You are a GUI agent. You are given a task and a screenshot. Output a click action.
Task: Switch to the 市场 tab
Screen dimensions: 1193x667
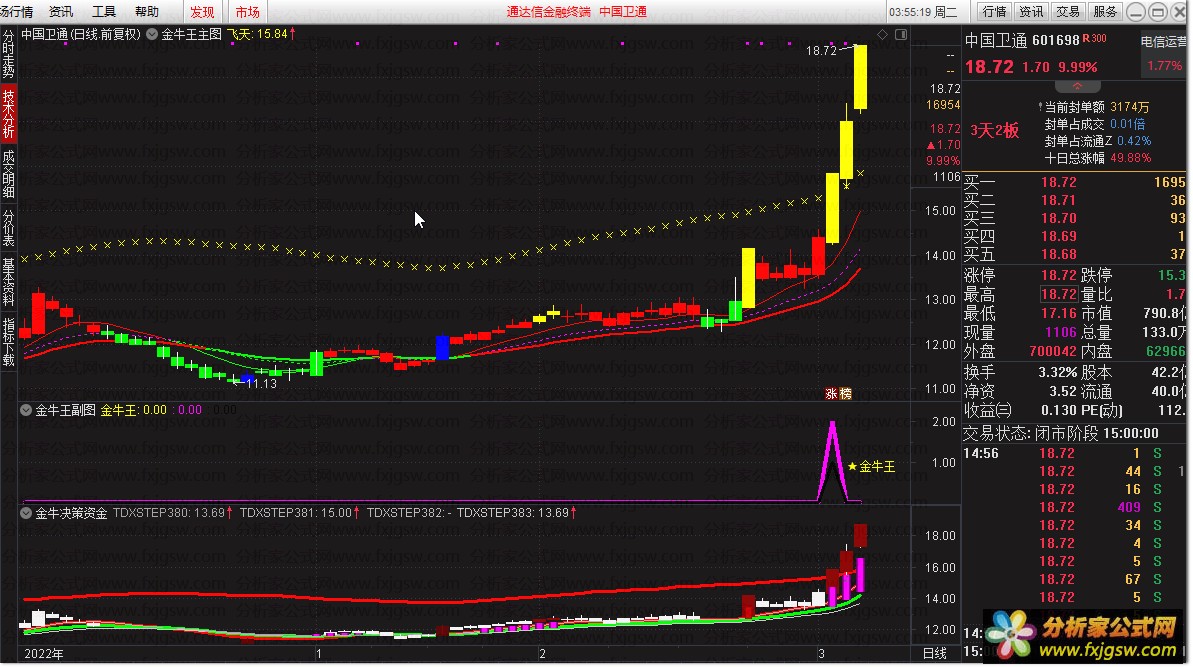click(247, 11)
